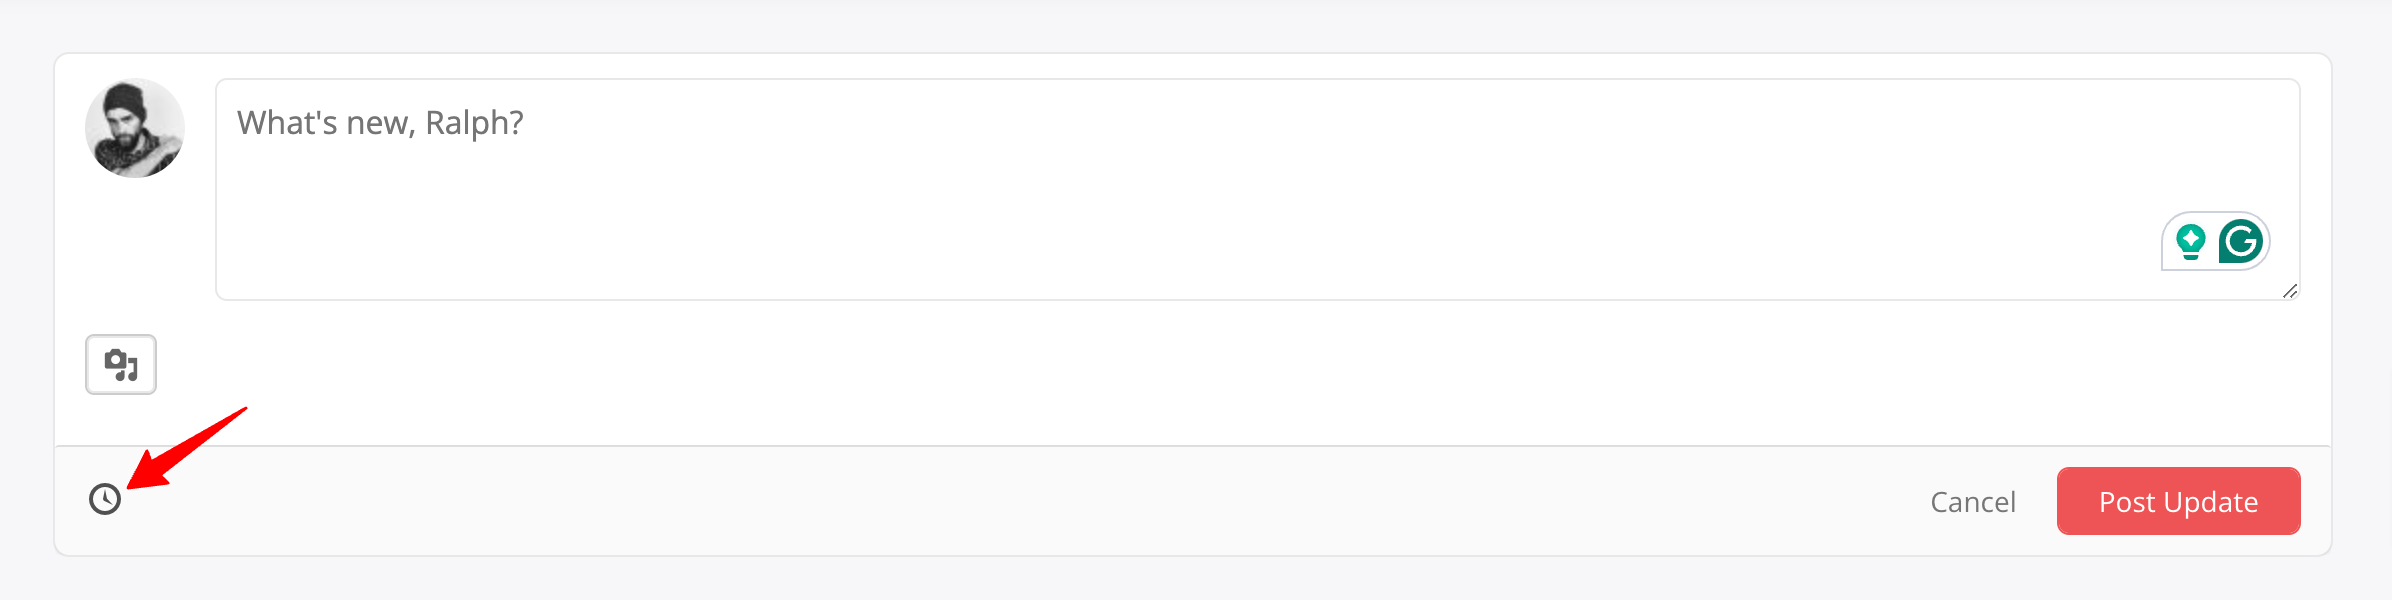Click the green Grammarly G icon

coord(2240,242)
